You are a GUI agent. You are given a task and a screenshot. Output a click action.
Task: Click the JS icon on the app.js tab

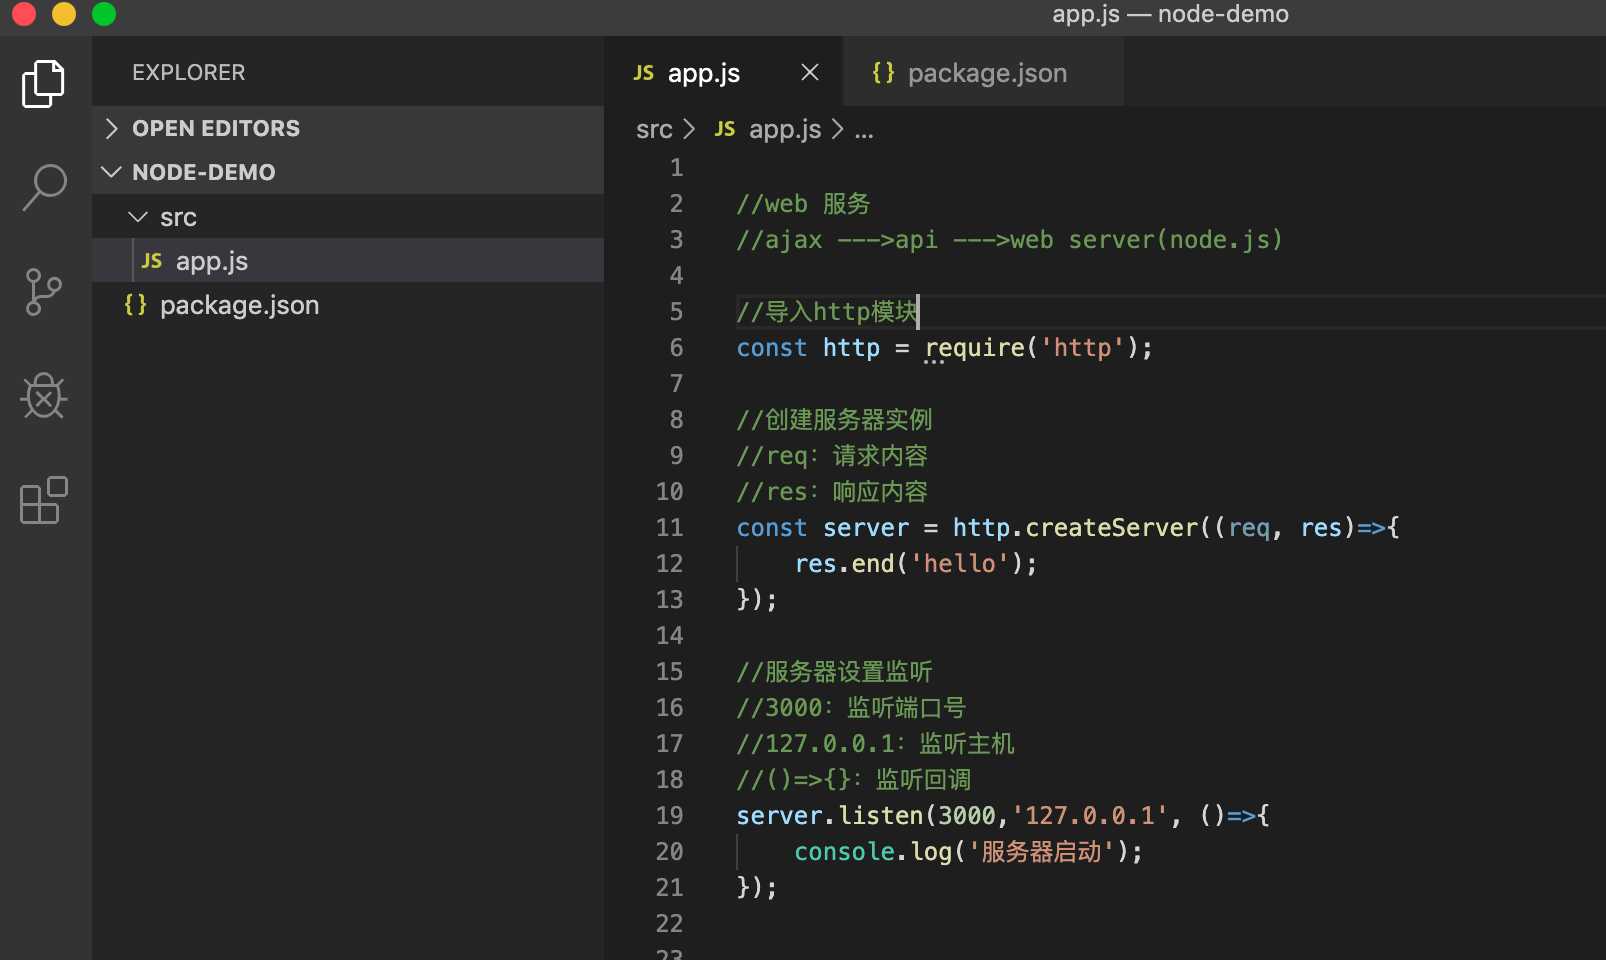pos(644,73)
